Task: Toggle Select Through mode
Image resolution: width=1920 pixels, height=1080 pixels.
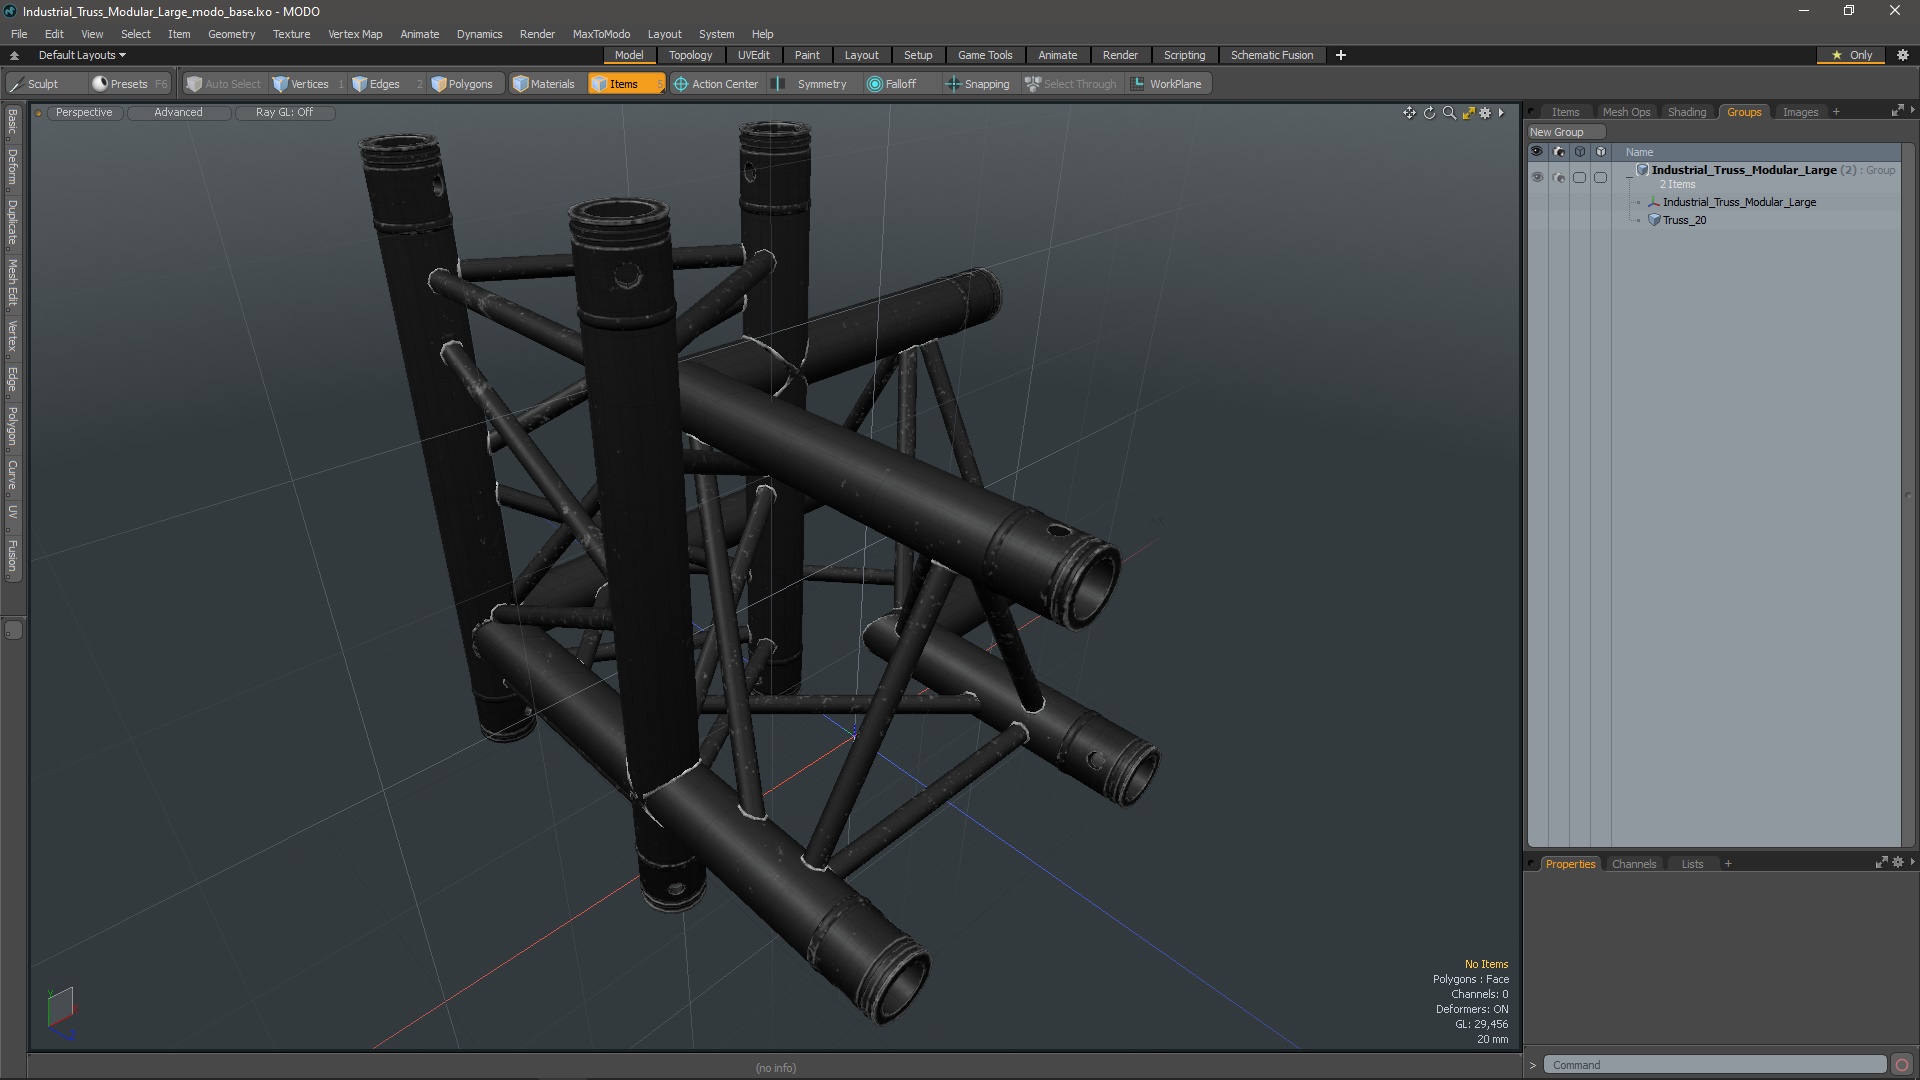Action: pos(1071,84)
